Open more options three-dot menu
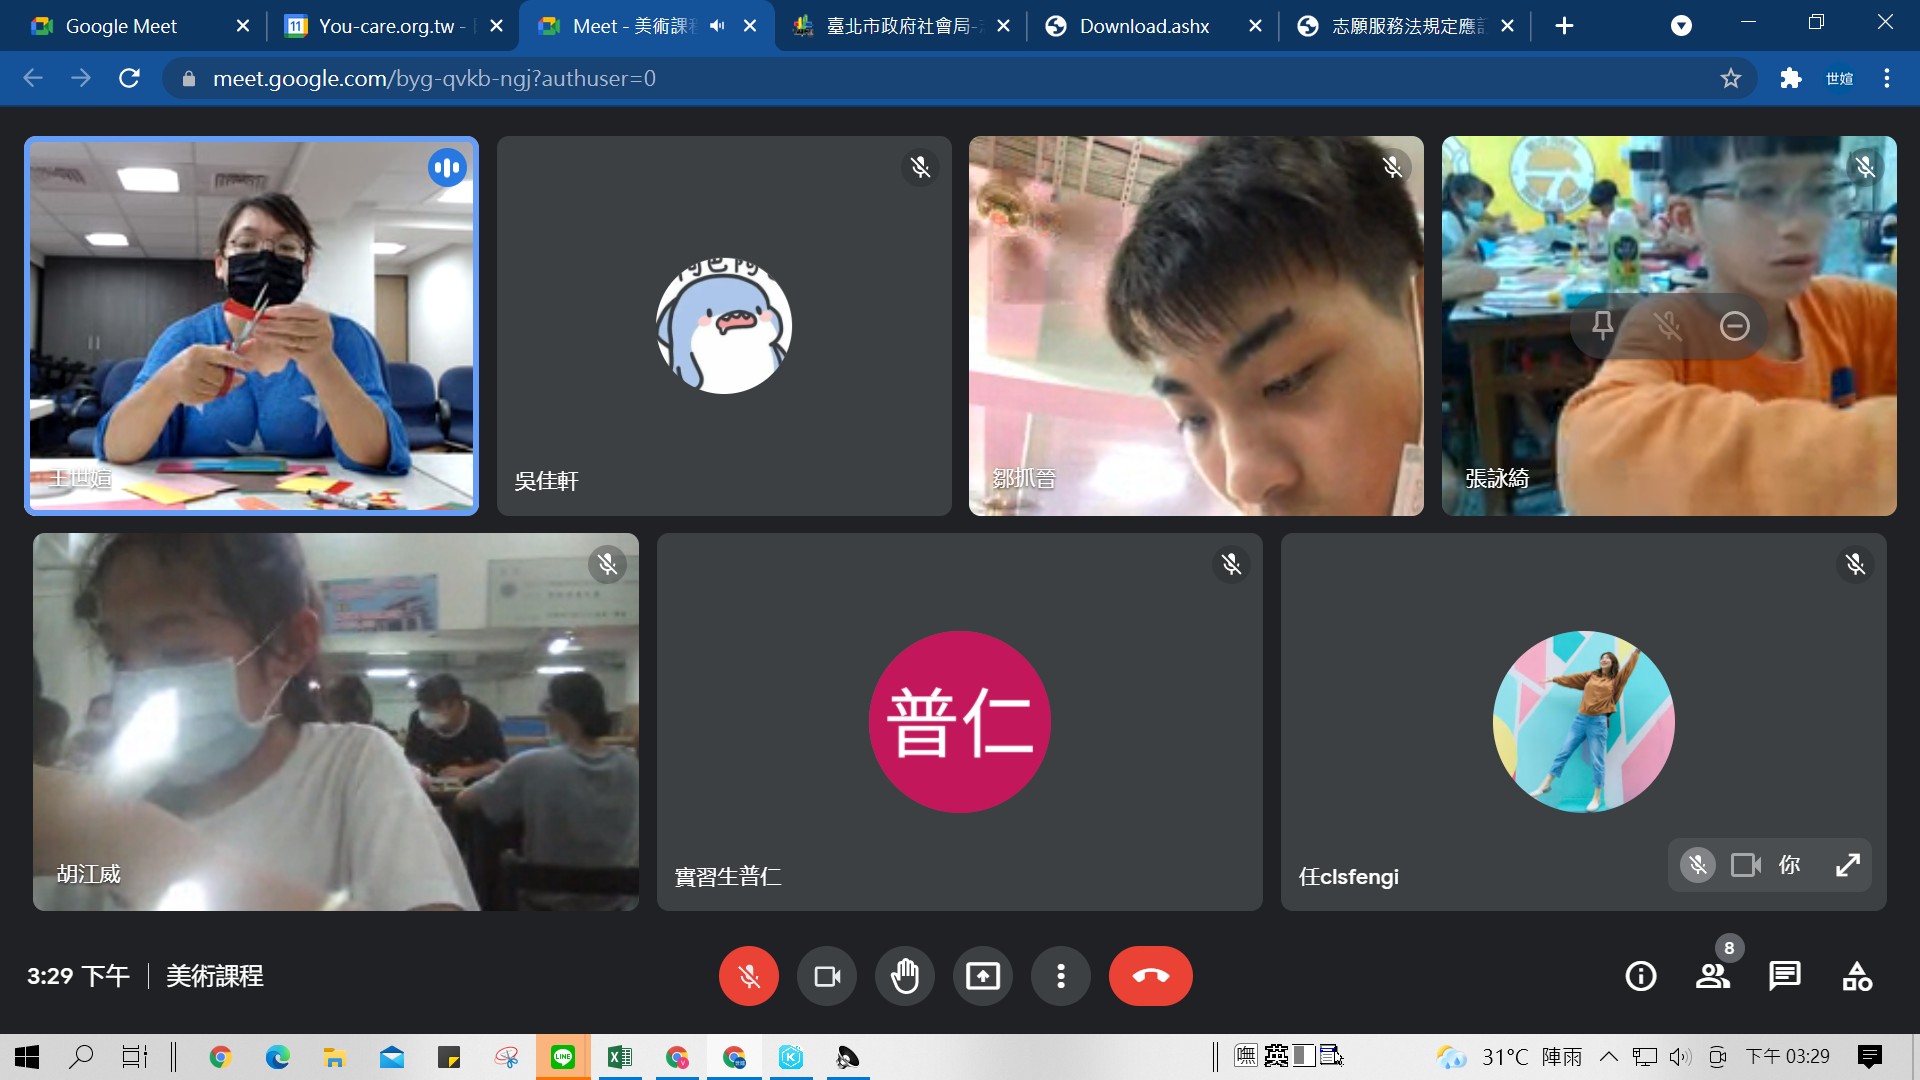 click(1061, 976)
